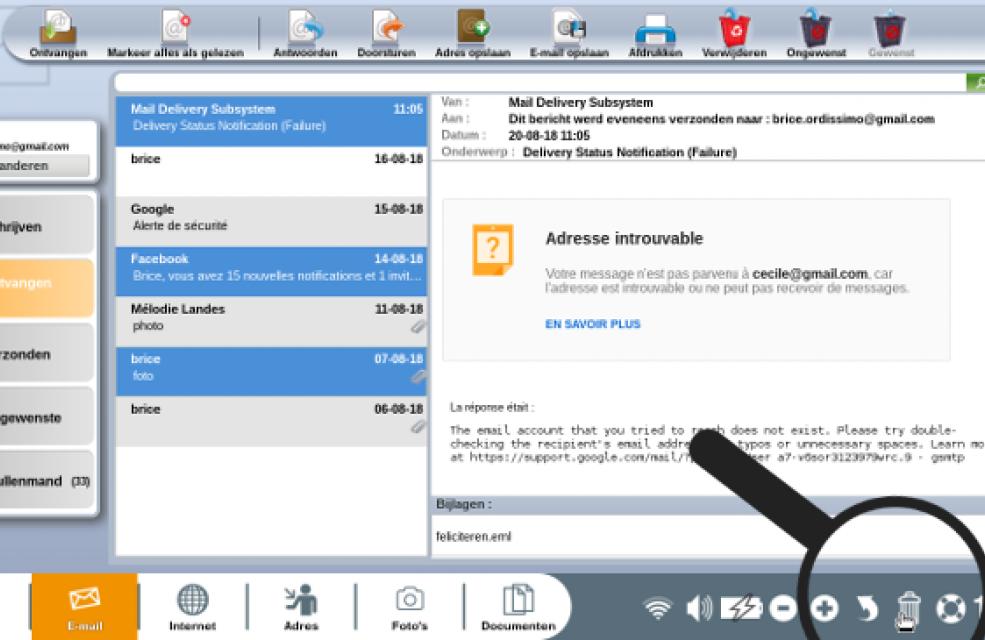Screen dimensions: 985x640
Task: Open the Google Alerte de sécurité email
Action: [271, 221]
